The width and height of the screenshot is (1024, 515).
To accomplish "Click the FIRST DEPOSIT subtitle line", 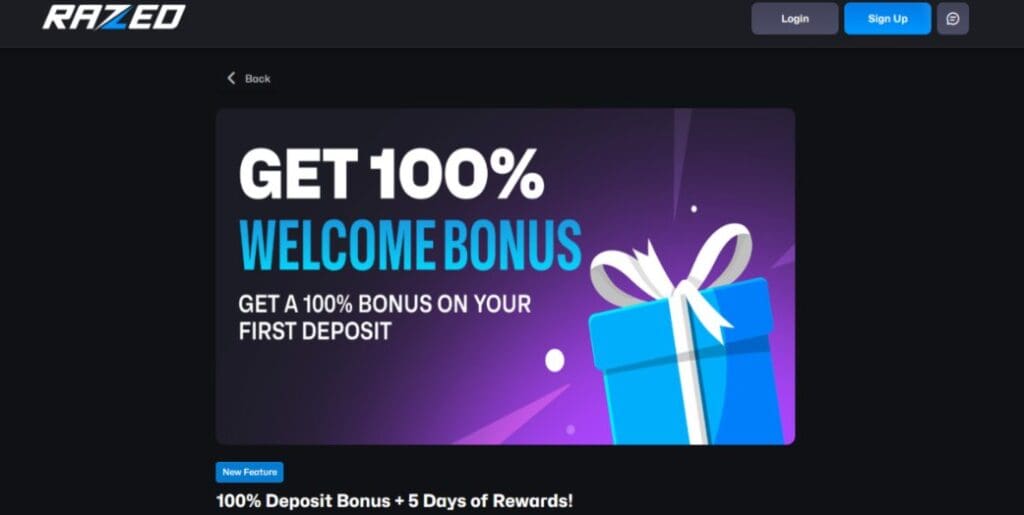I will [315, 331].
